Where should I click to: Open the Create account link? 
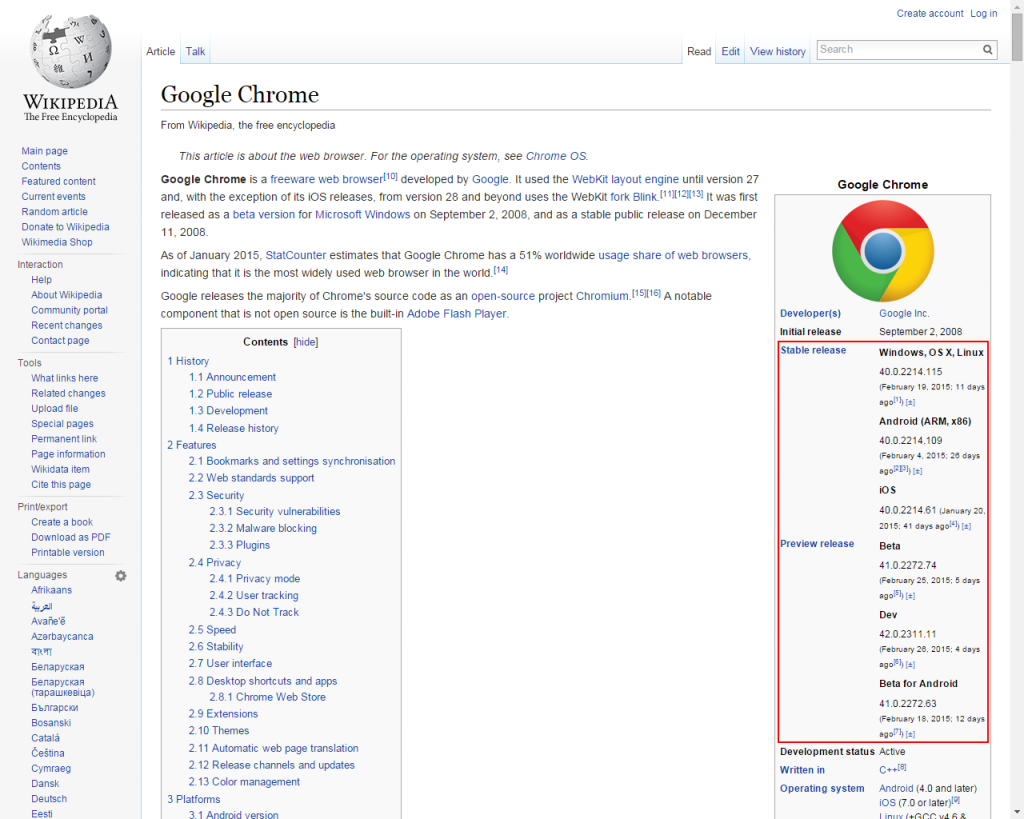point(929,13)
